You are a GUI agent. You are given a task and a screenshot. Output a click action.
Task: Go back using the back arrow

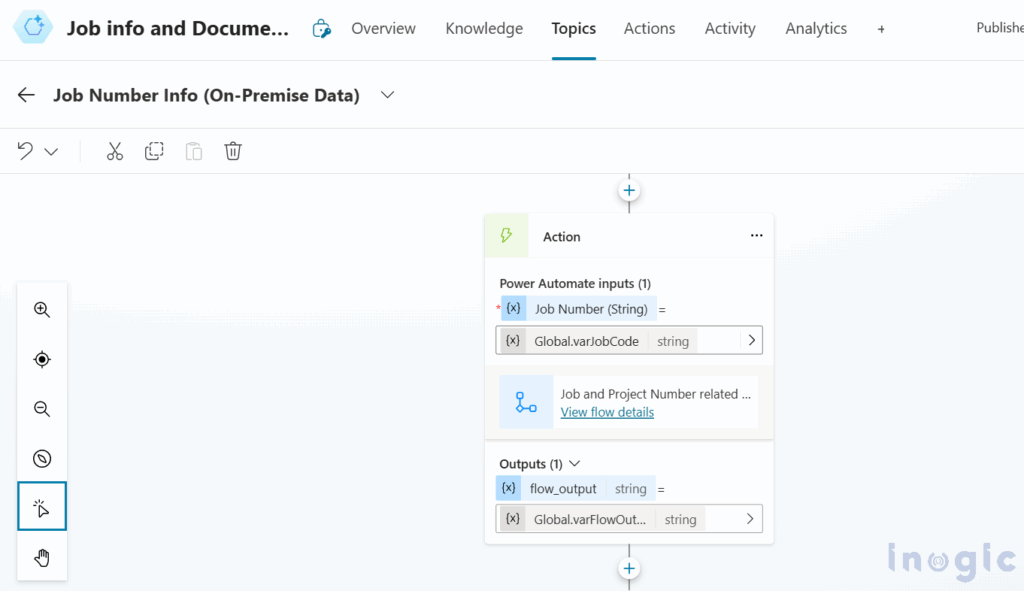pyautogui.click(x=25, y=94)
